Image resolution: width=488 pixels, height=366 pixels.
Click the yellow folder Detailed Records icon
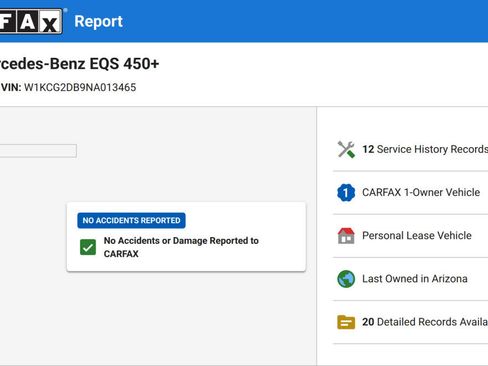[346, 322]
